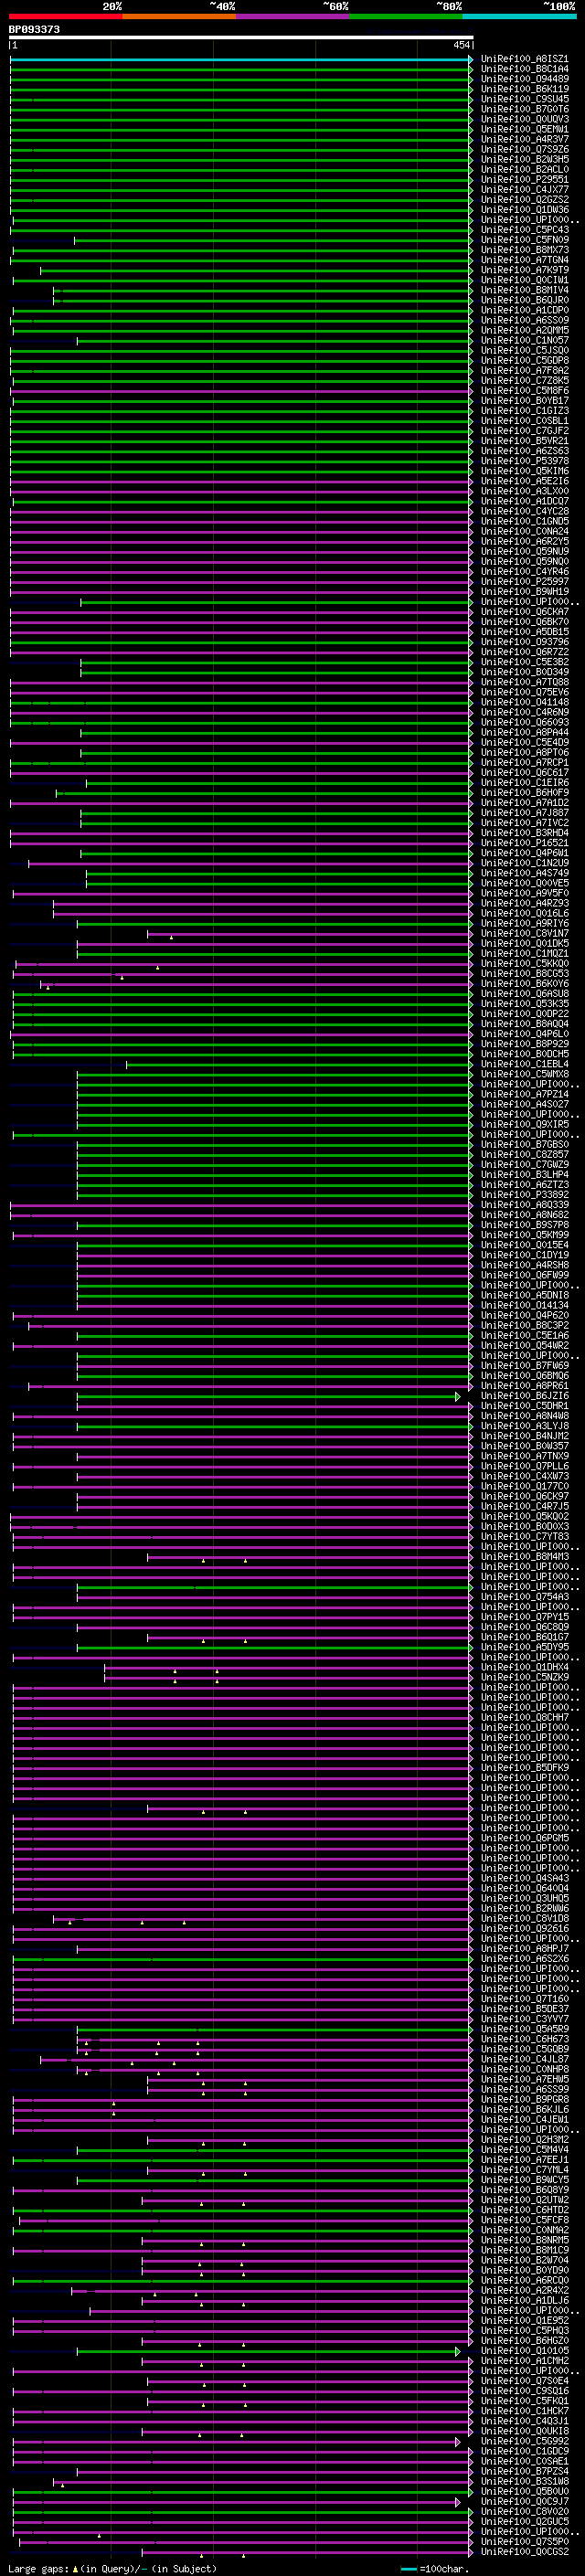
Task: Open hit UniRef100_A7EHW5
Action: pyautogui.click(x=524, y=2079)
